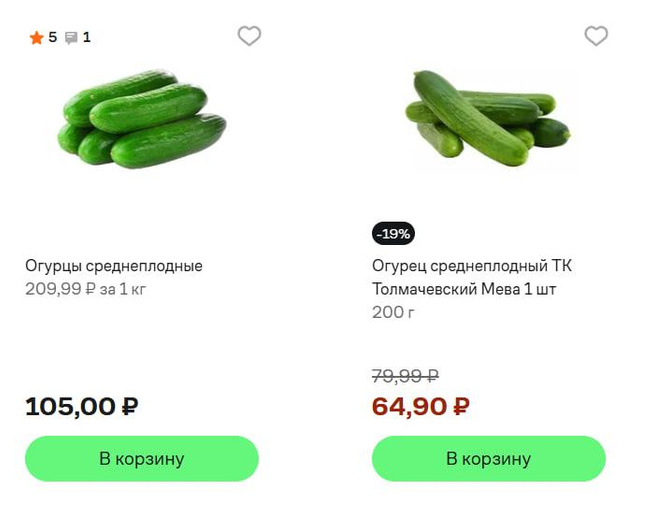The width and height of the screenshot is (656, 519).
Task: Click the review count 1 beside the bubble
Action: coord(87,38)
